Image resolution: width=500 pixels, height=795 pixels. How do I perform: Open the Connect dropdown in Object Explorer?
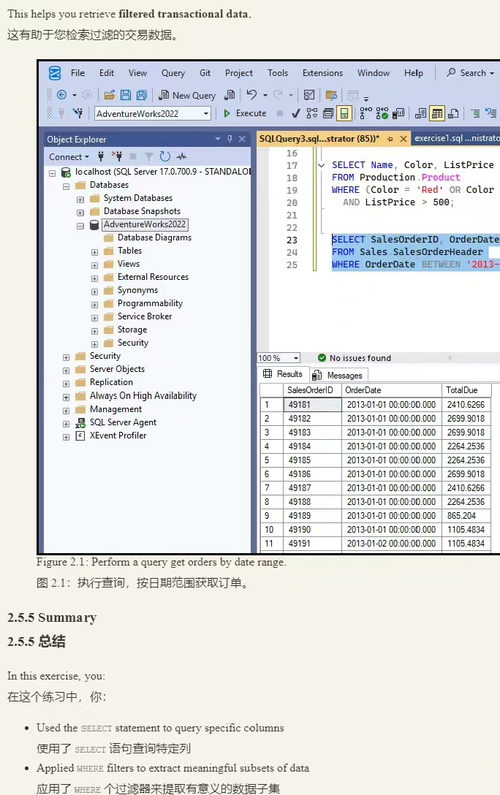[69, 157]
